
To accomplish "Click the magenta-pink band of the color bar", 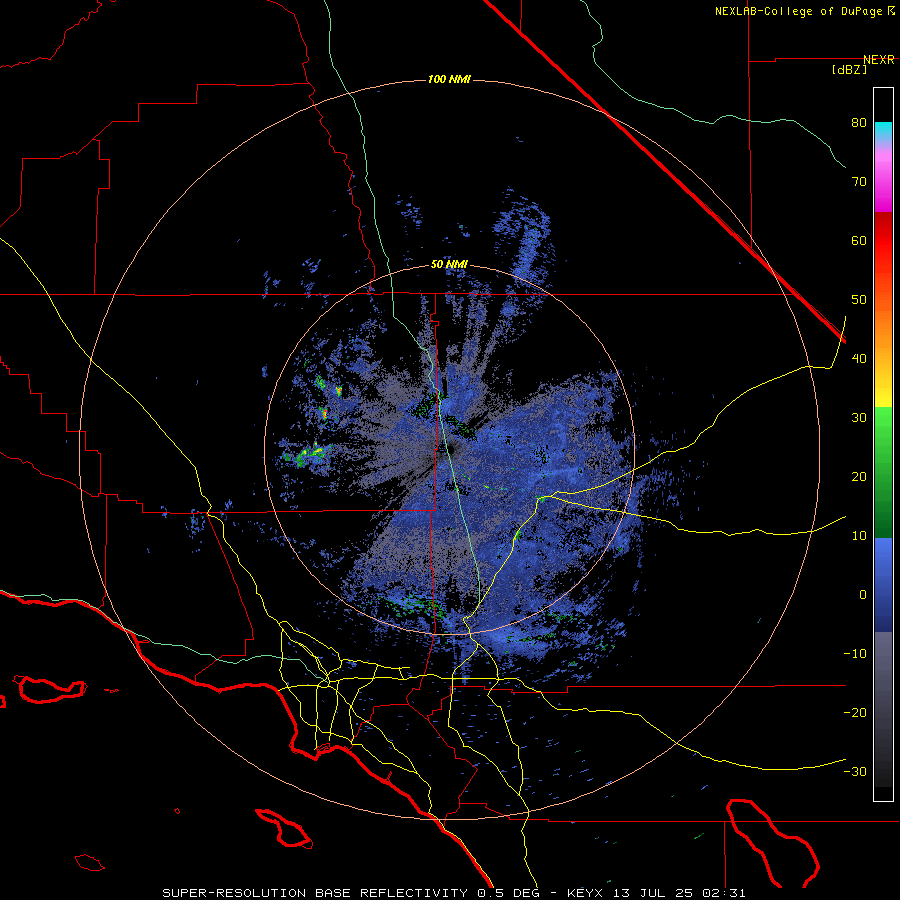I will click(883, 178).
